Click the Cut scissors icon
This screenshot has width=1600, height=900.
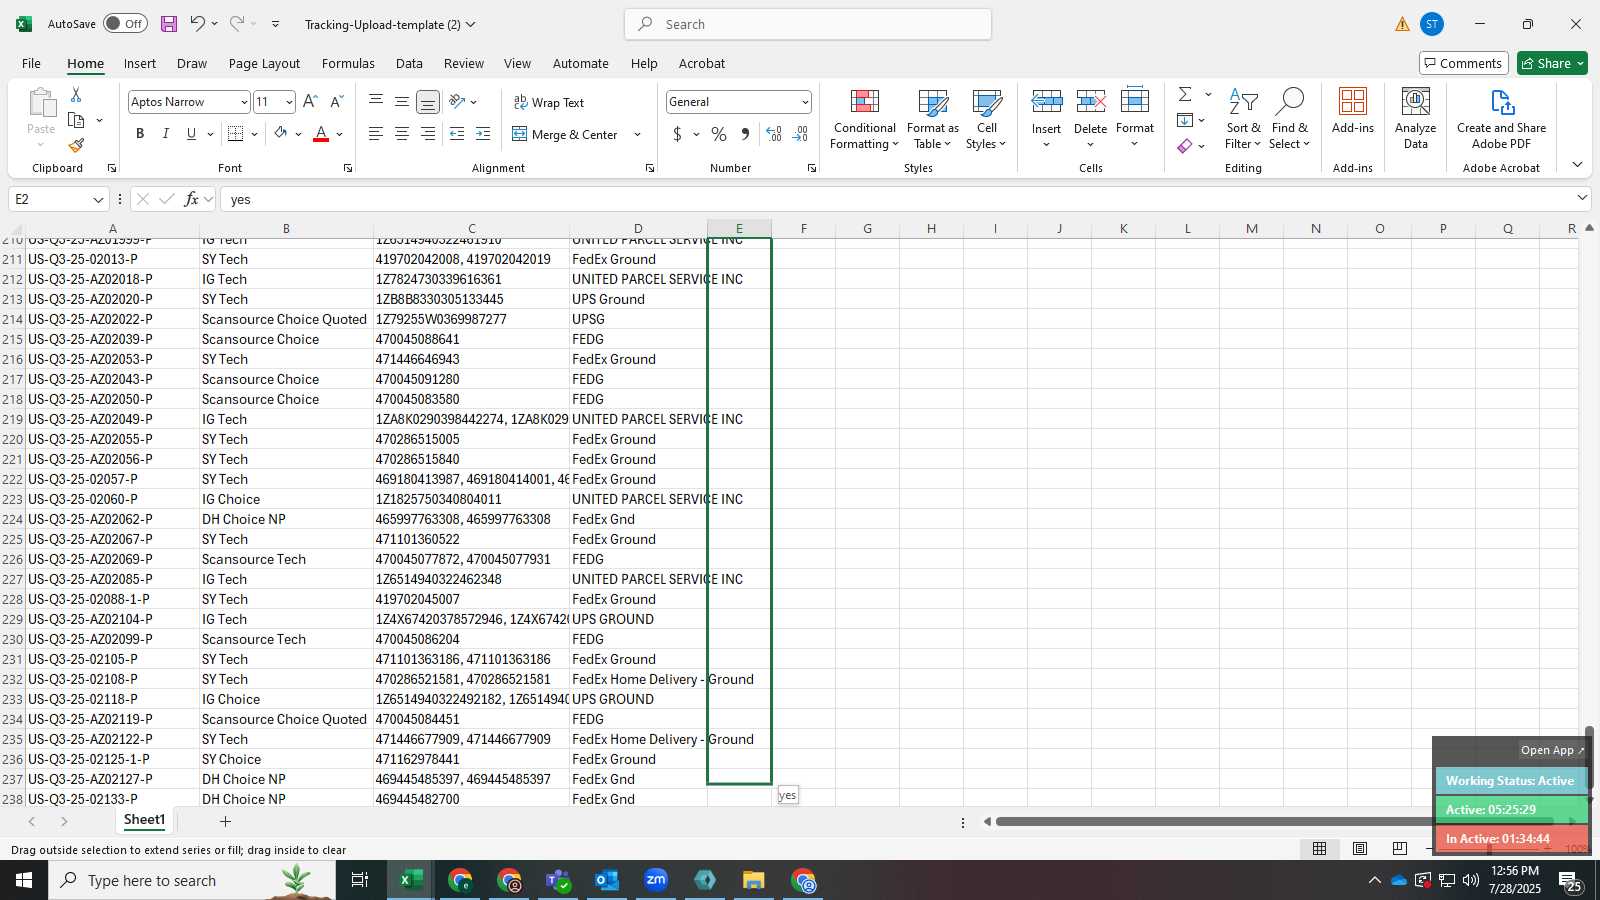[76, 94]
